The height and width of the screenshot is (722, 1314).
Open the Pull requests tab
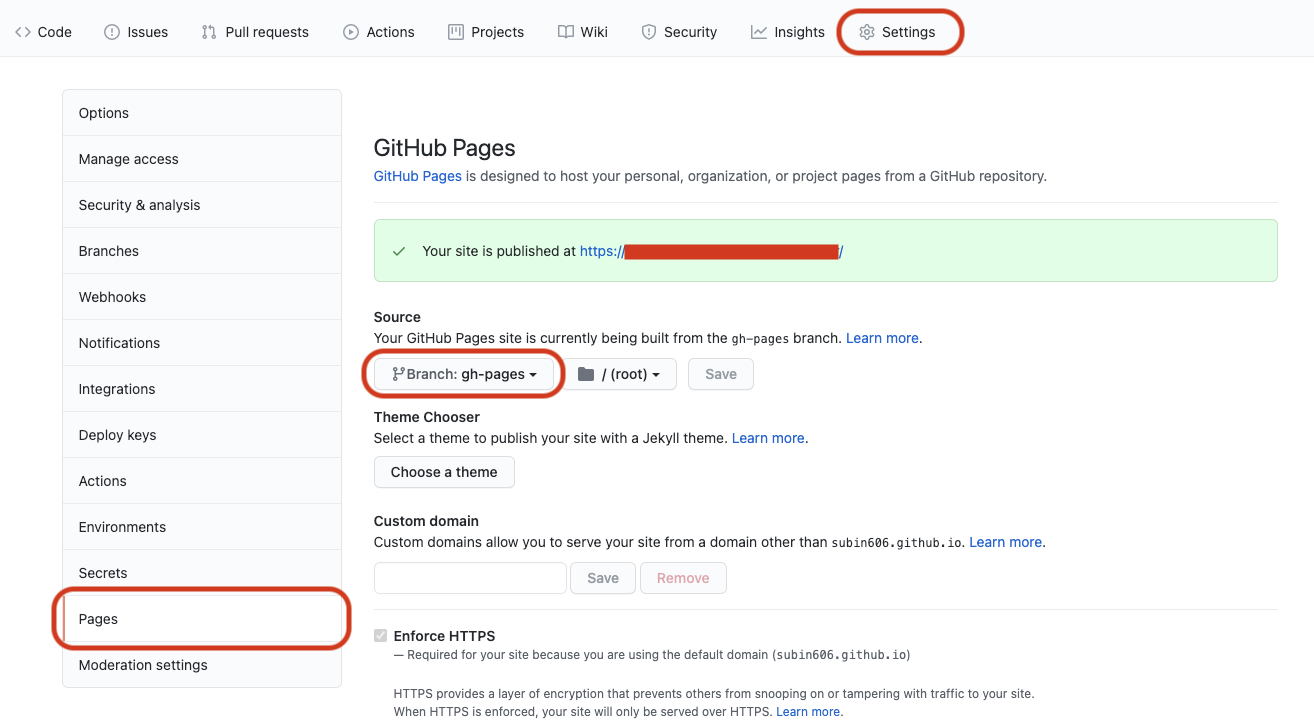click(x=255, y=32)
